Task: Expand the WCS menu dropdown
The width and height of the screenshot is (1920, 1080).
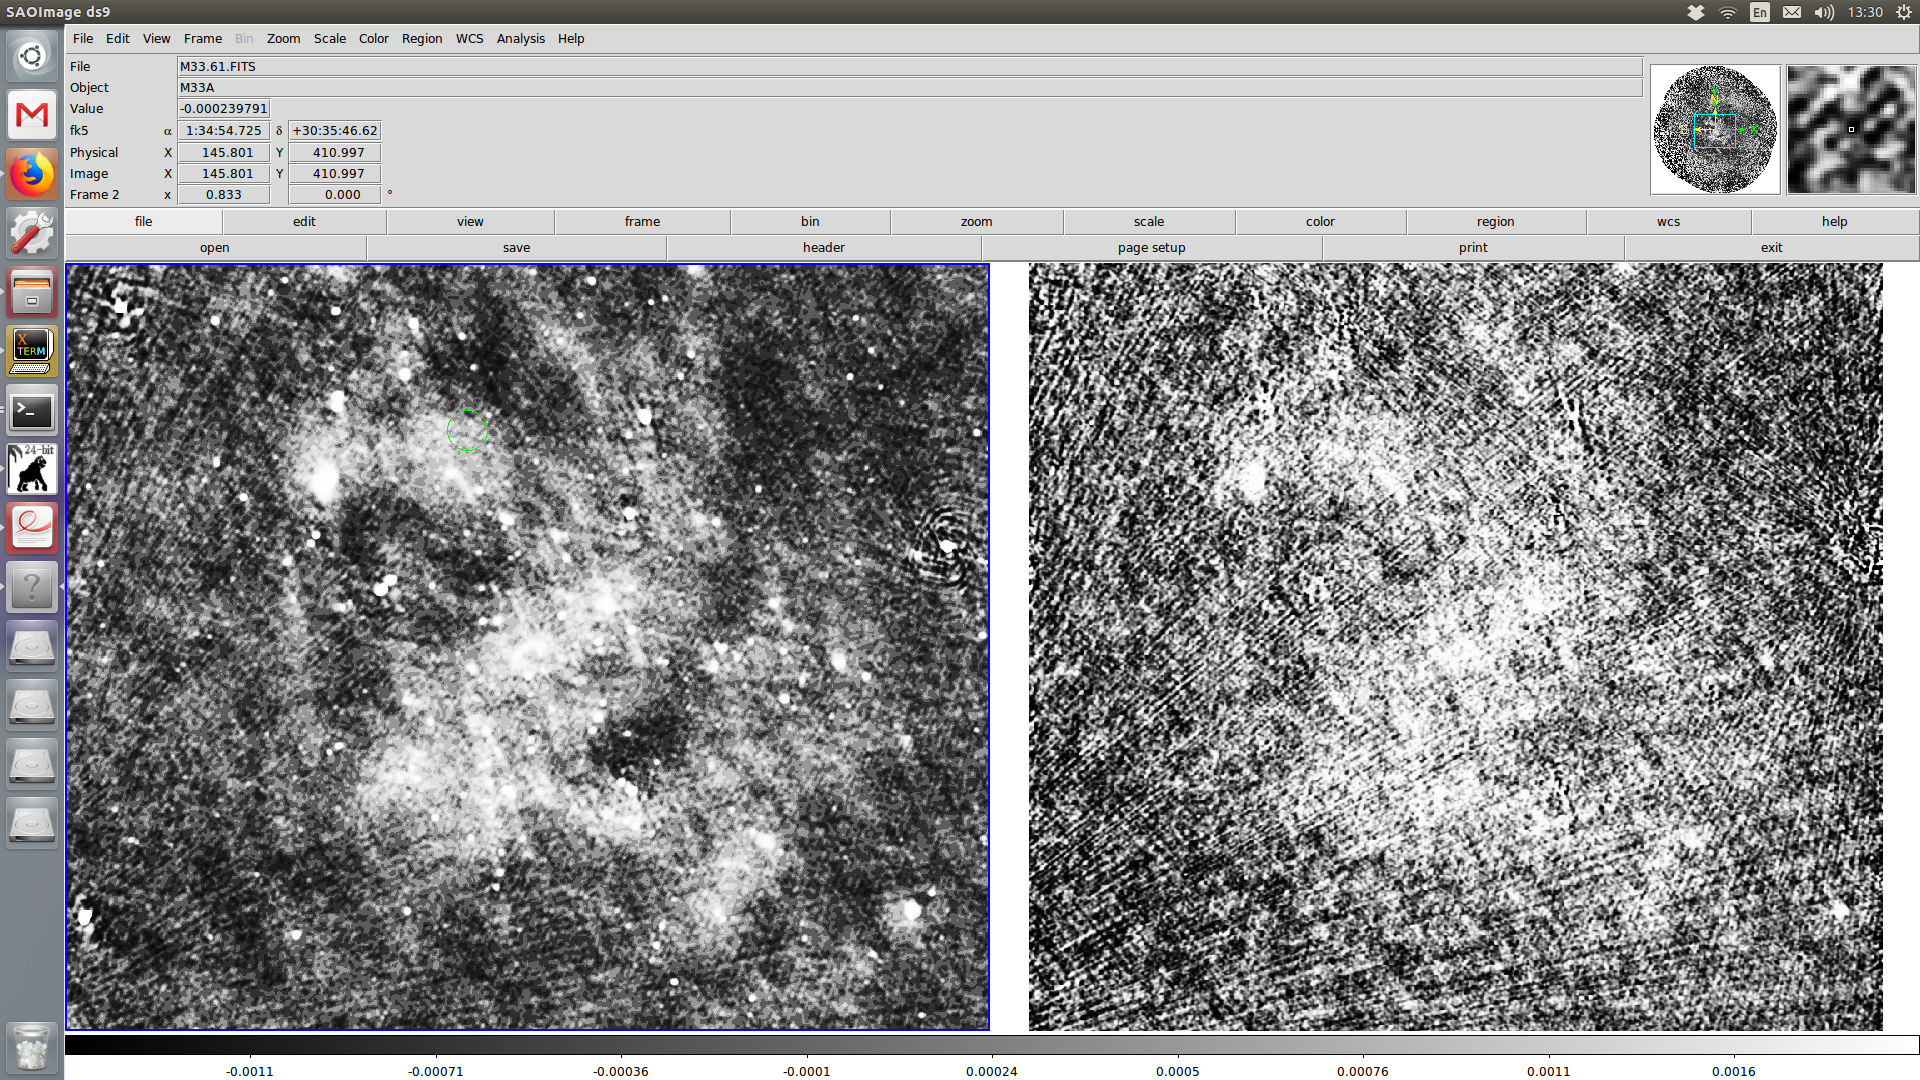Action: [469, 38]
